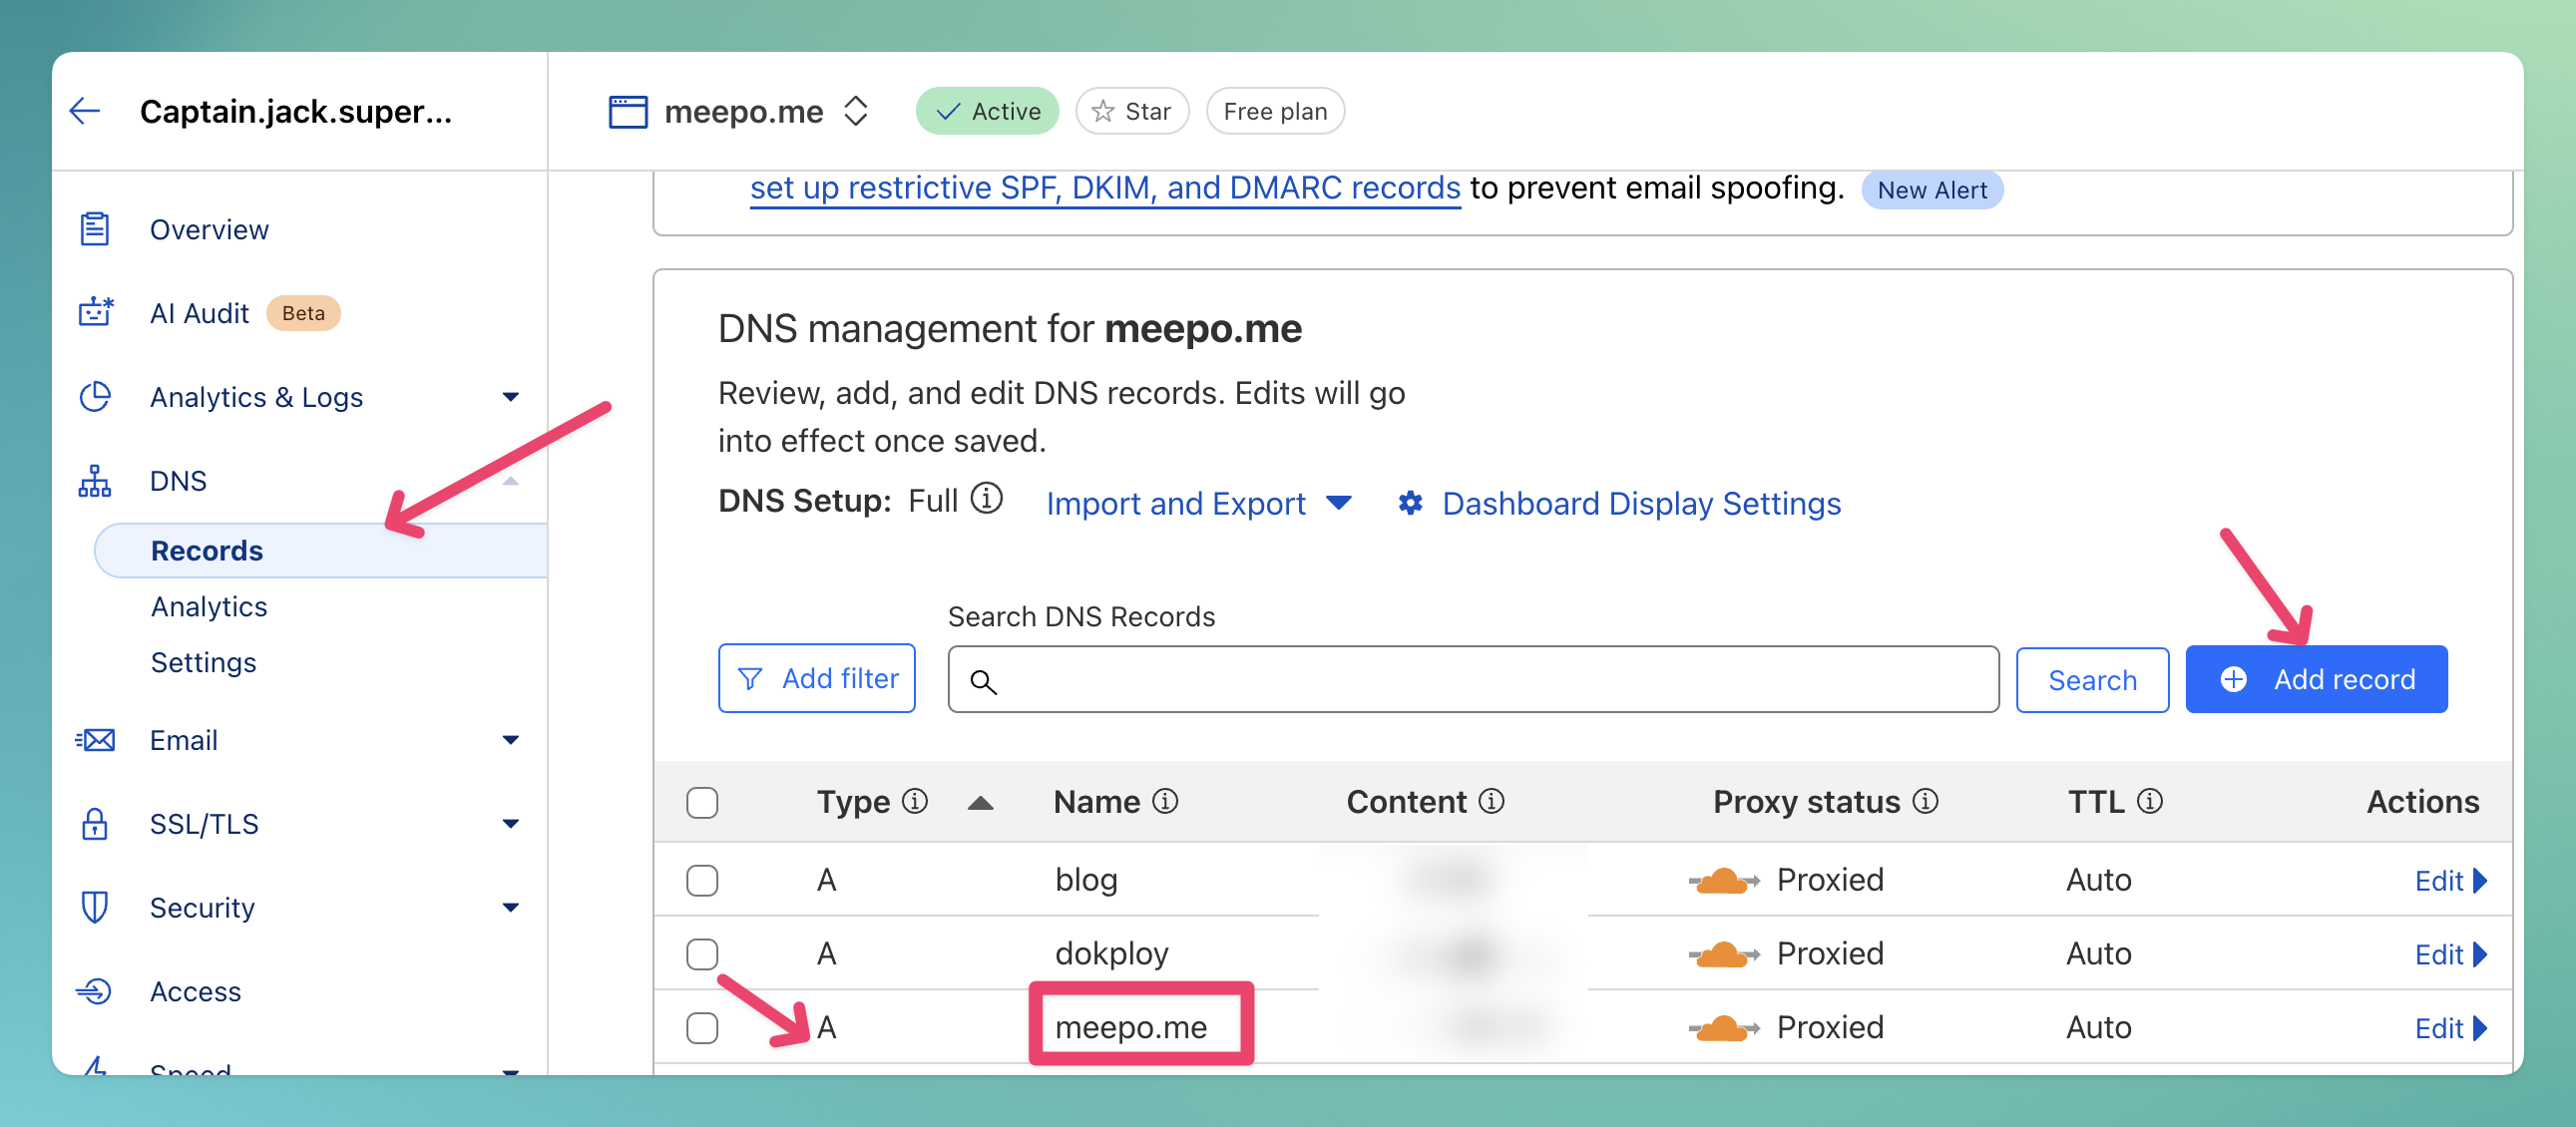Check the box for the dokploy record
This screenshot has height=1127, width=2576.
click(702, 954)
